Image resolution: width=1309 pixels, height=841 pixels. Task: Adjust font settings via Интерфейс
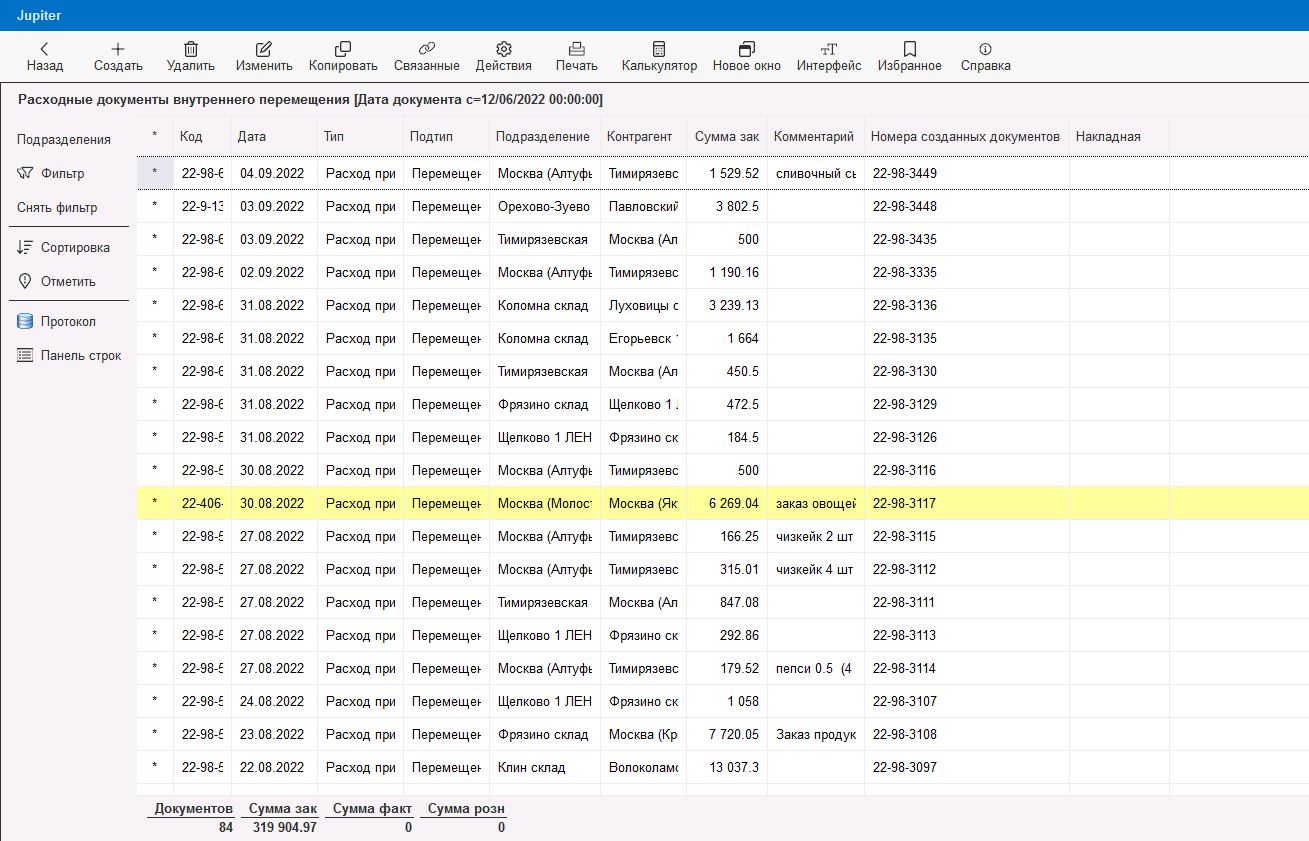coord(829,57)
